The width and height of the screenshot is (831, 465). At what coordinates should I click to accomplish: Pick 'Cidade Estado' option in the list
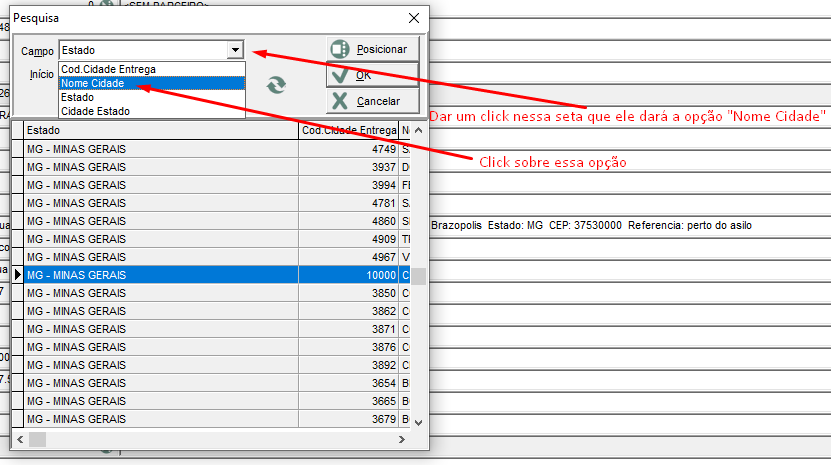tap(151, 111)
